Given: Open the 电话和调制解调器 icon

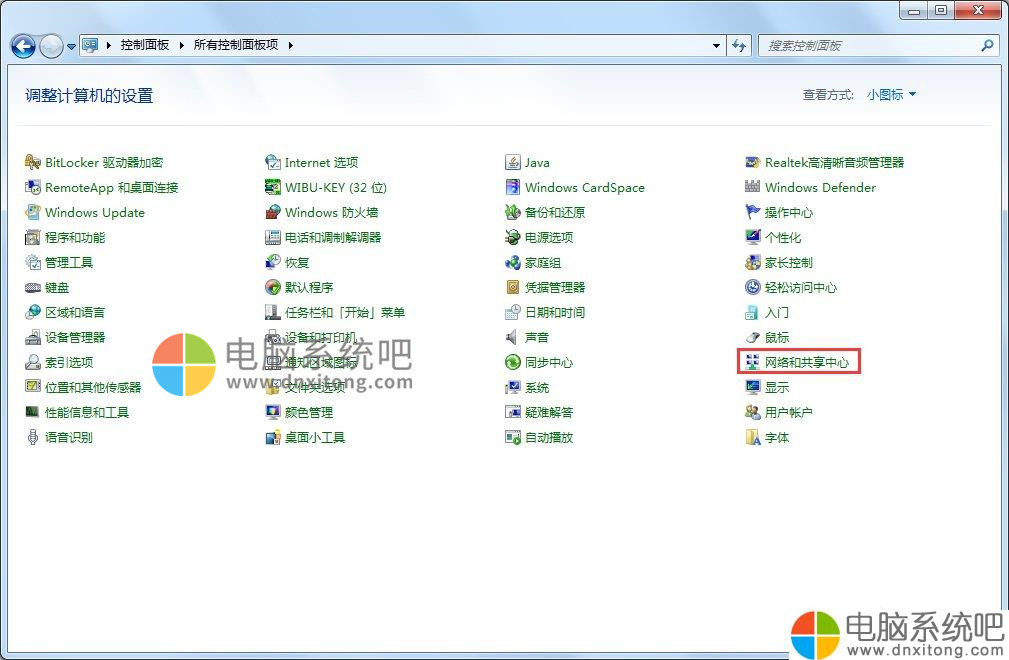Looking at the screenshot, I should click(x=273, y=237).
